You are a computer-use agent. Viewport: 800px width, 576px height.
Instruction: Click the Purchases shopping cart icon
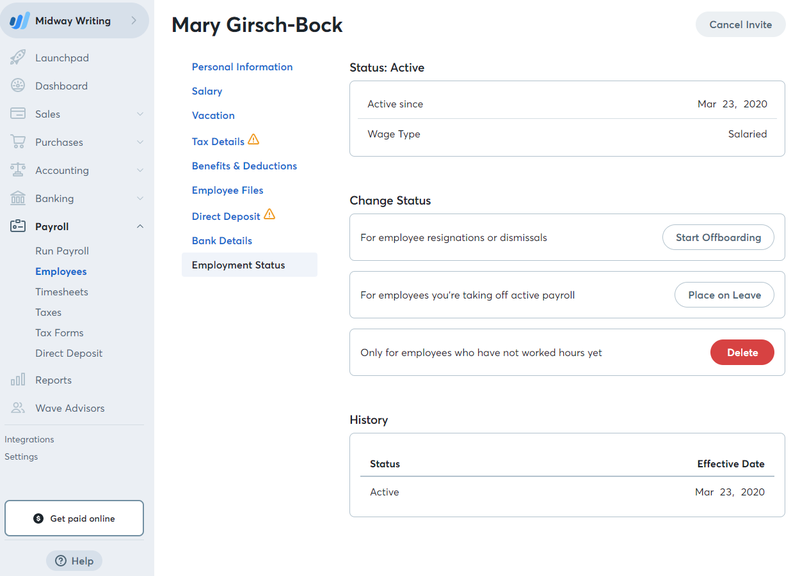pyautogui.click(x=18, y=141)
